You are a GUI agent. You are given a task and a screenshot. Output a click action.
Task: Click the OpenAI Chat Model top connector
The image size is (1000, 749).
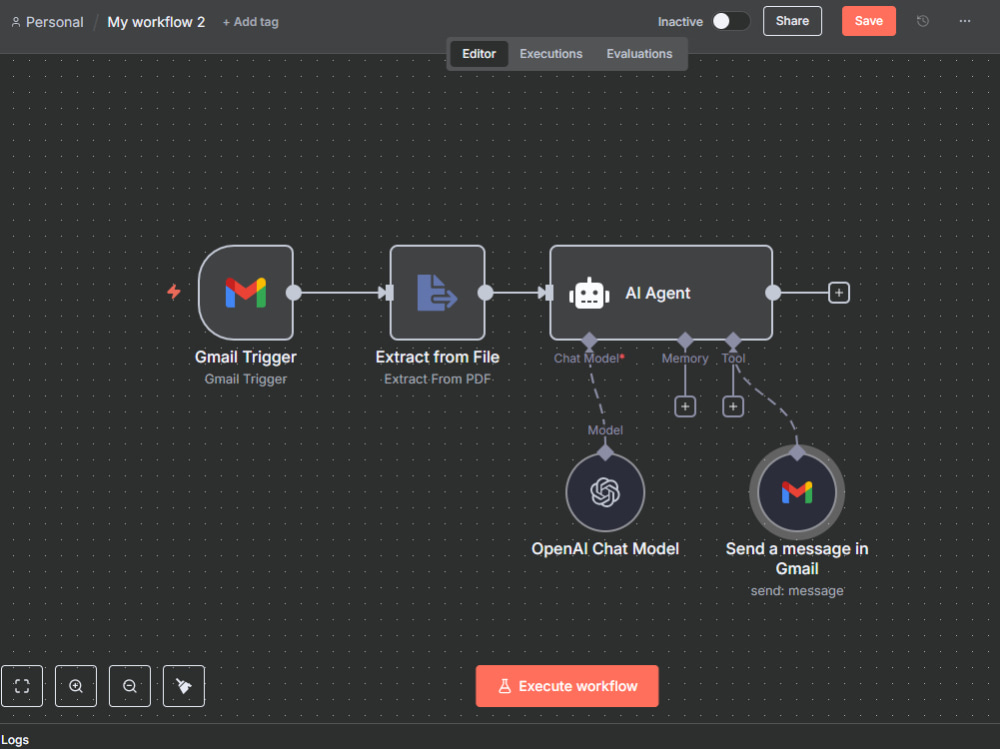605,453
